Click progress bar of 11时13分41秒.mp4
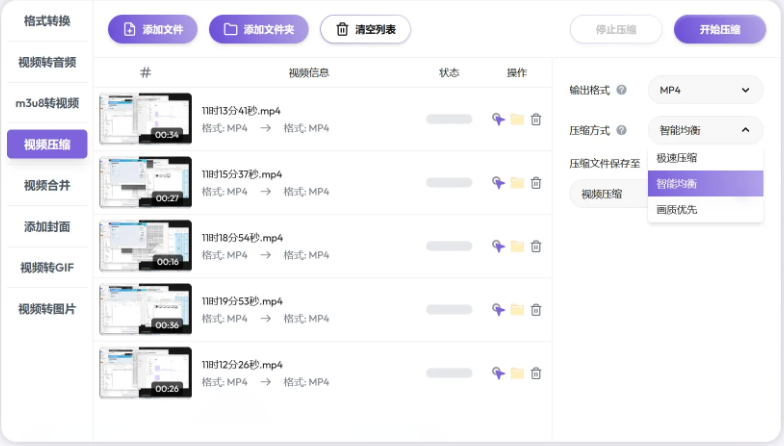Viewport: 784px width, 446px height. [x=449, y=119]
